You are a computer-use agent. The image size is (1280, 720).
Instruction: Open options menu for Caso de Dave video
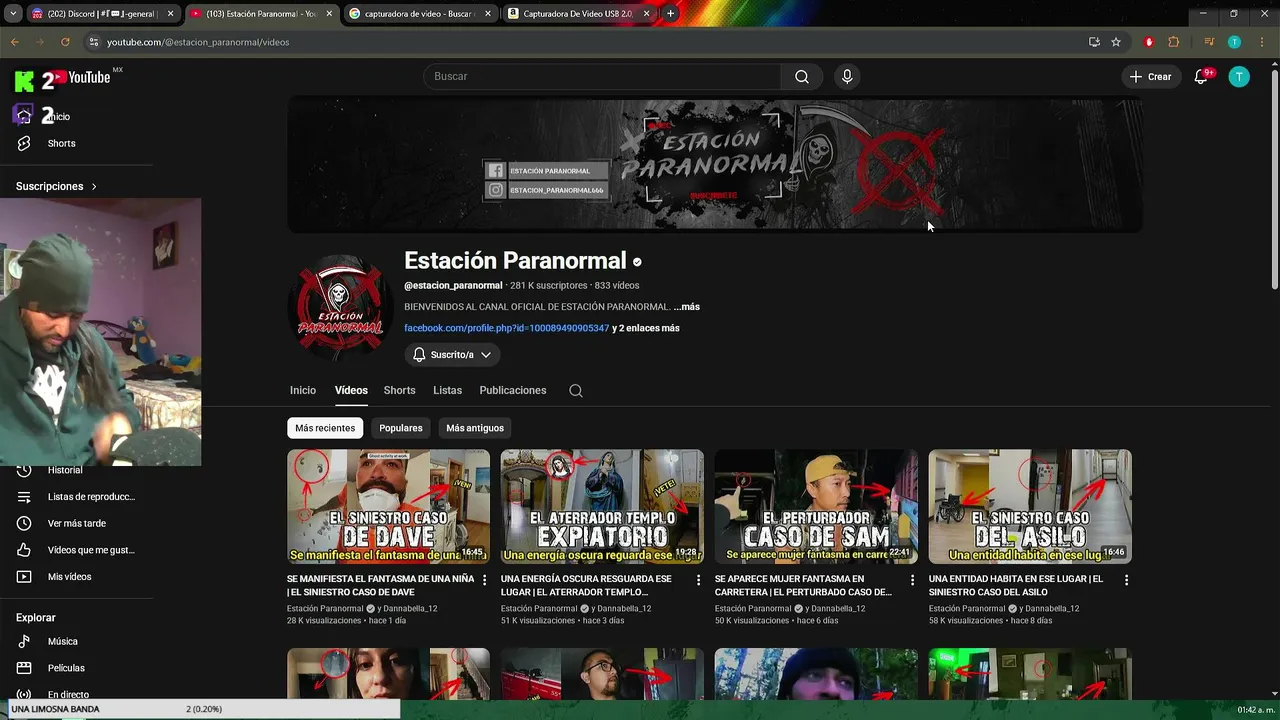[x=485, y=580]
